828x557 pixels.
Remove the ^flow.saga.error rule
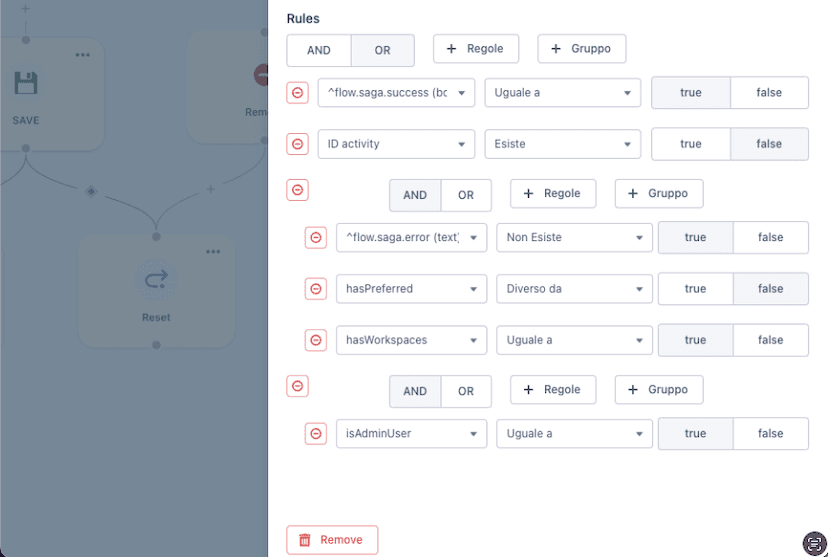tap(316, 238)
